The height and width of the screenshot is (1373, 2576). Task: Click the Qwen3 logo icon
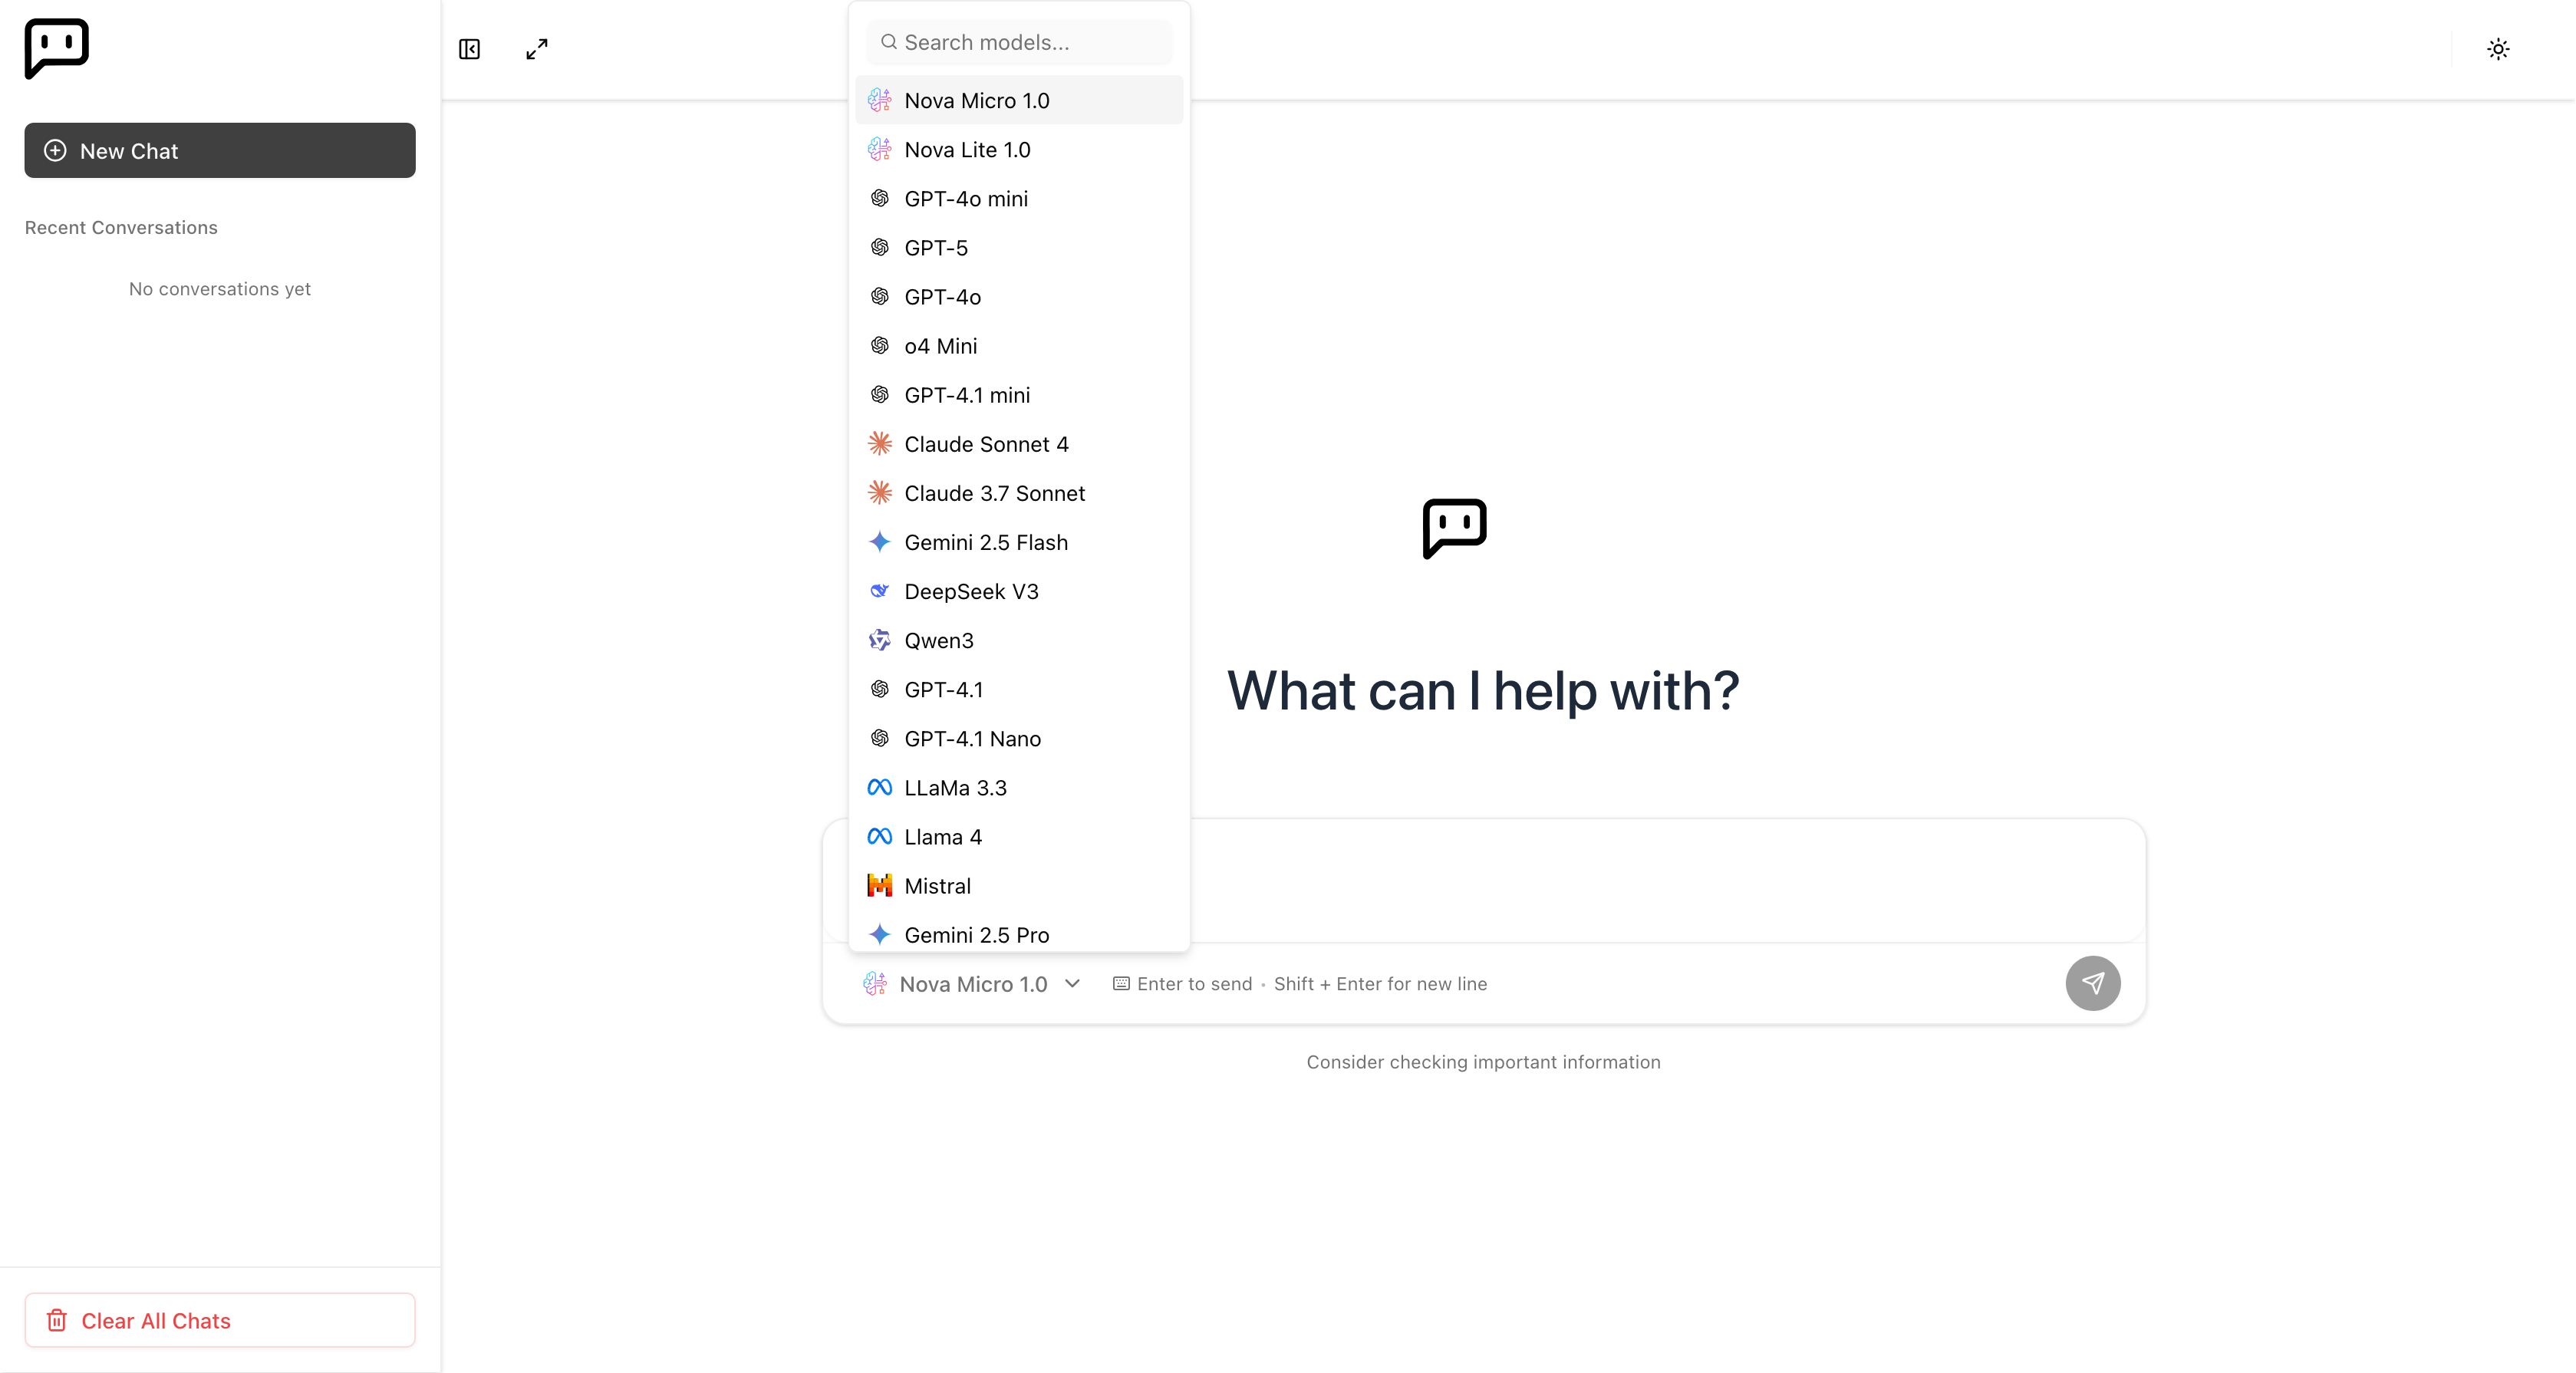tap(880, 640)
